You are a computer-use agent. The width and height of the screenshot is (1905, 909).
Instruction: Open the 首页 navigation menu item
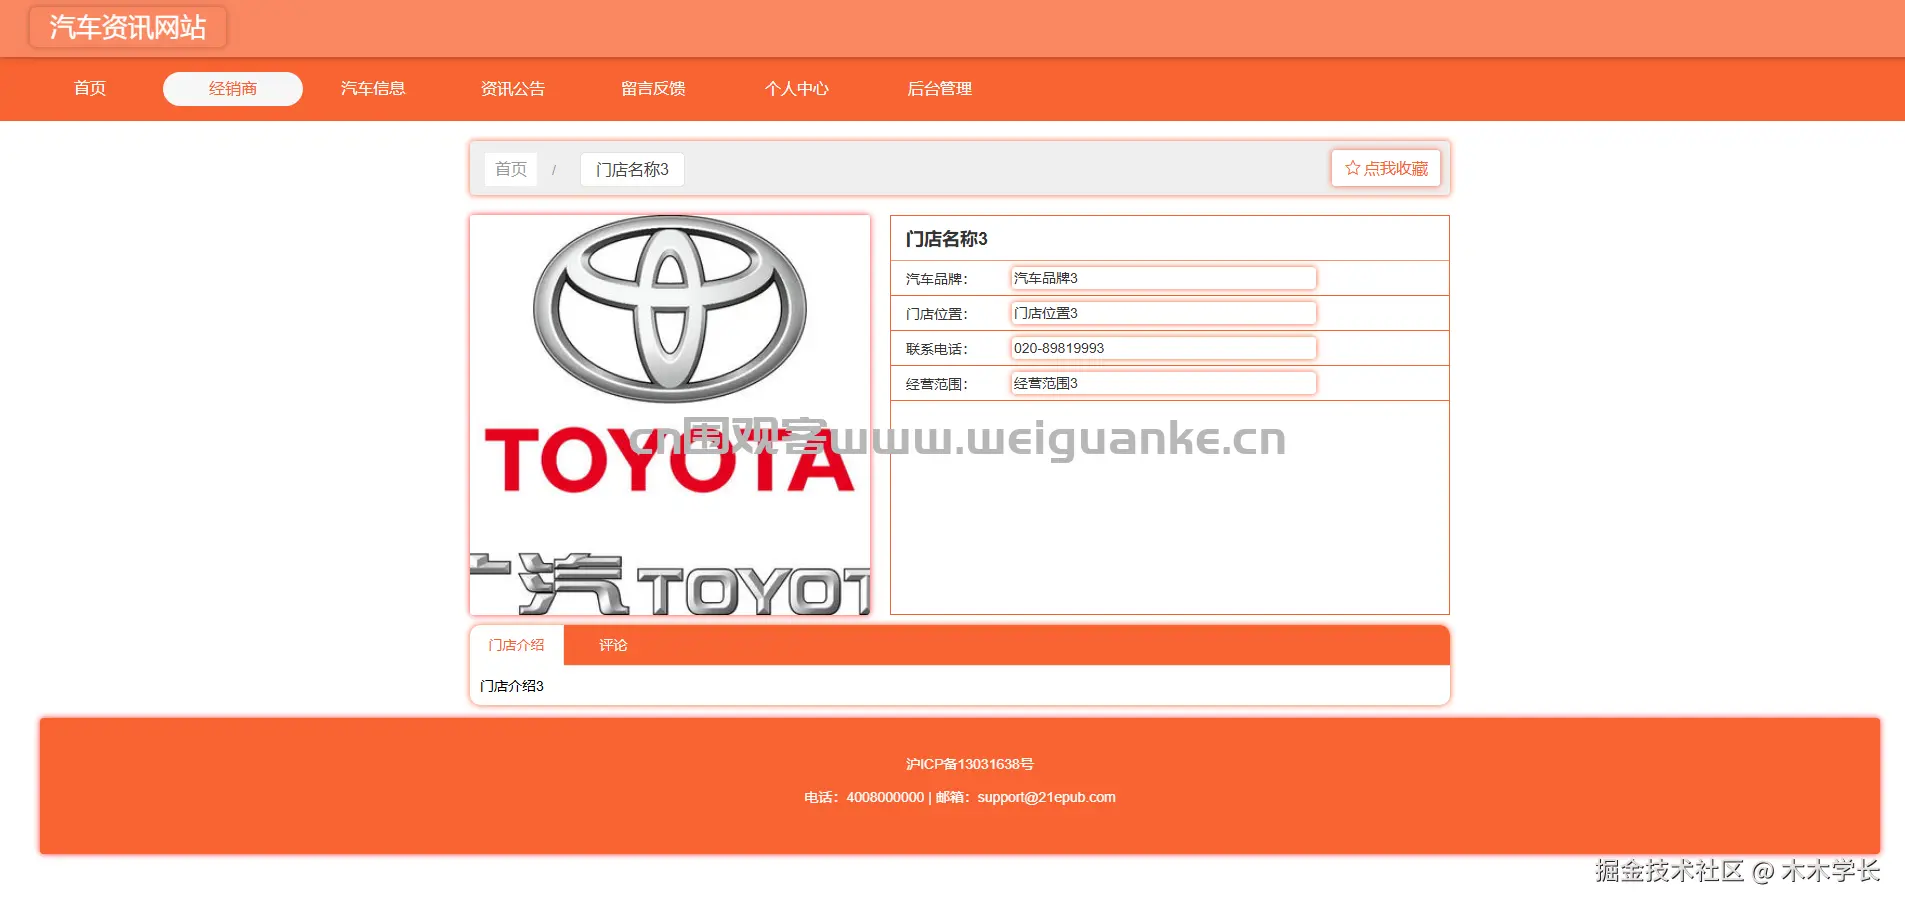point(90,88)
